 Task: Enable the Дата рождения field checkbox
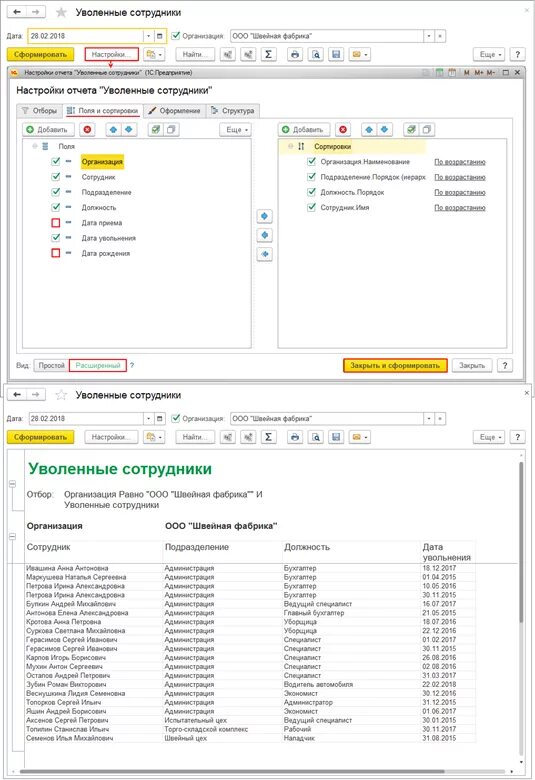click(x=56, y=253)
